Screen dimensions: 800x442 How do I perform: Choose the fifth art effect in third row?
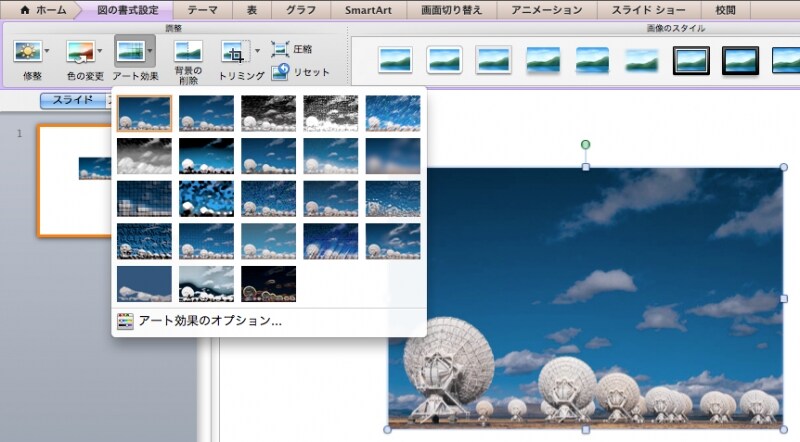393,199
